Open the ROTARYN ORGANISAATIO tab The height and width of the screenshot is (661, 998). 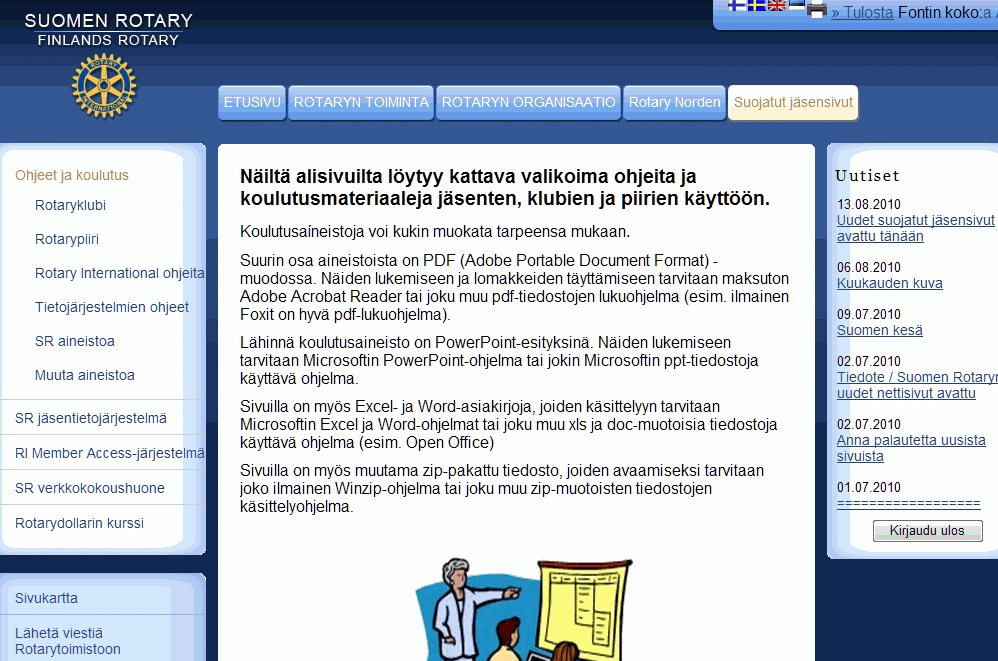[528, 102]
